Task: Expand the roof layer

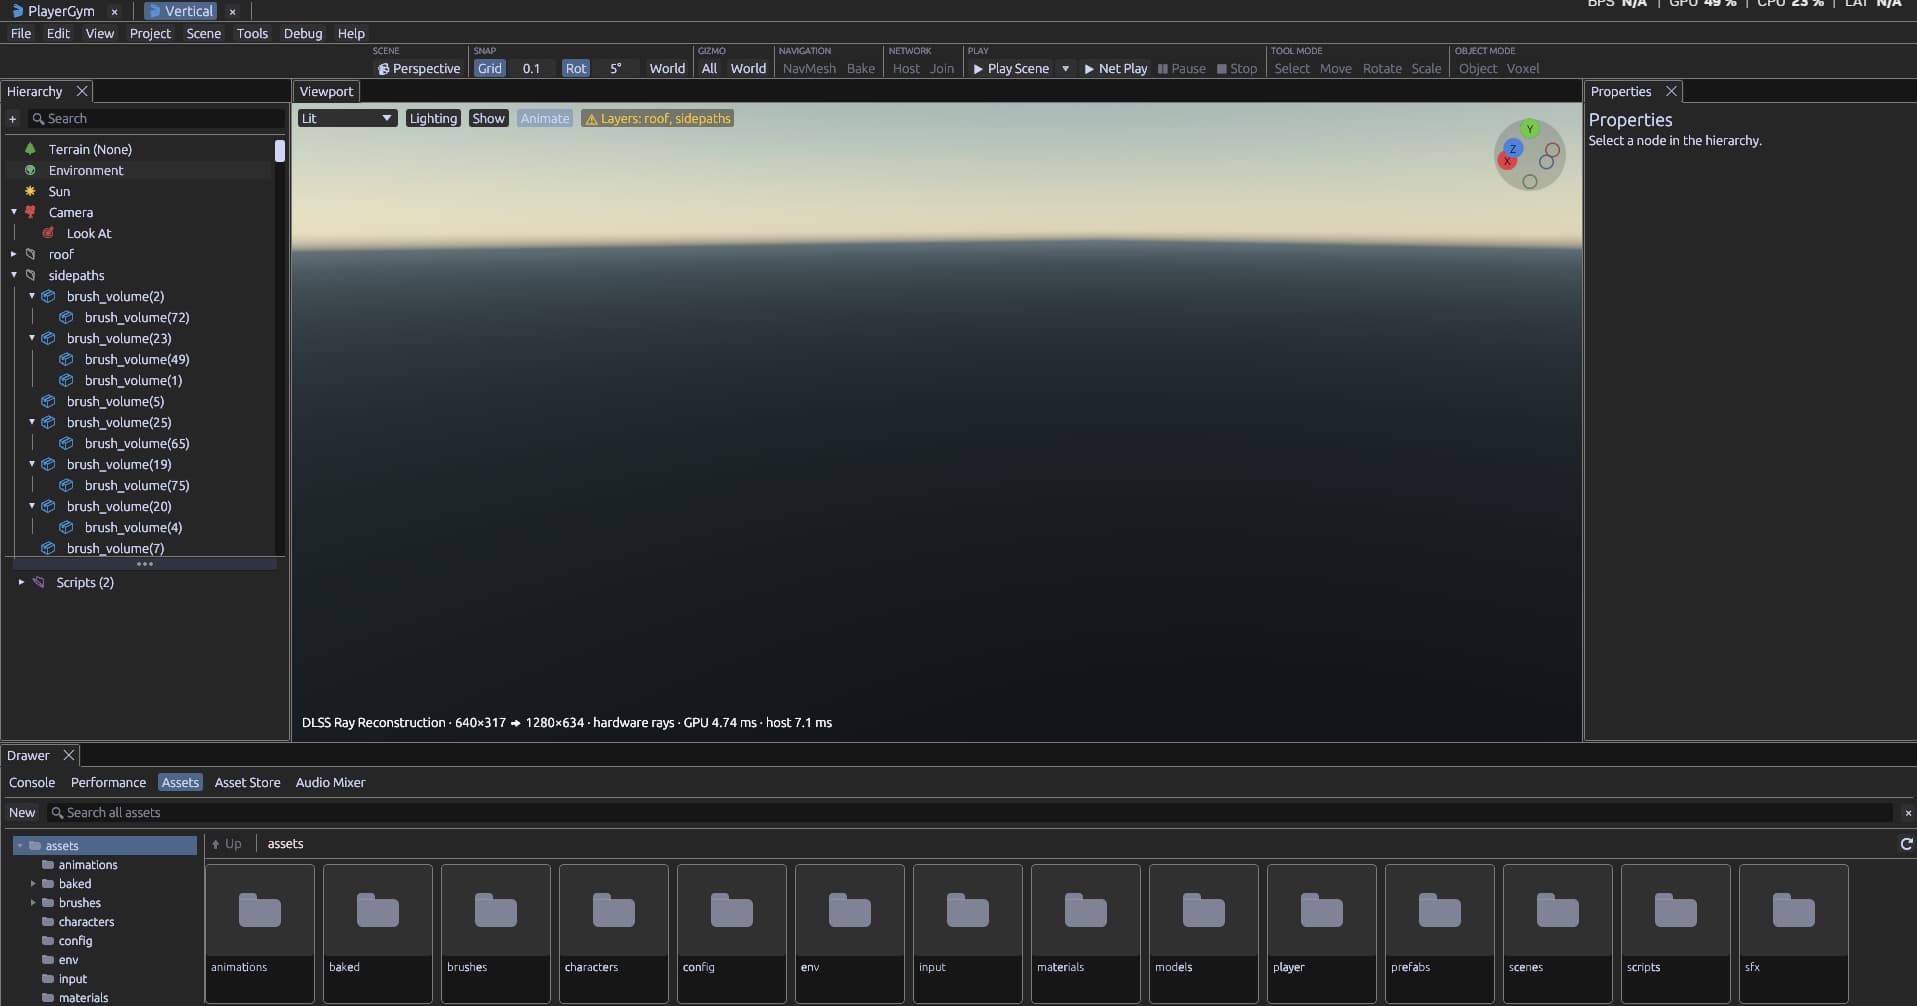Action: (14, 254)
